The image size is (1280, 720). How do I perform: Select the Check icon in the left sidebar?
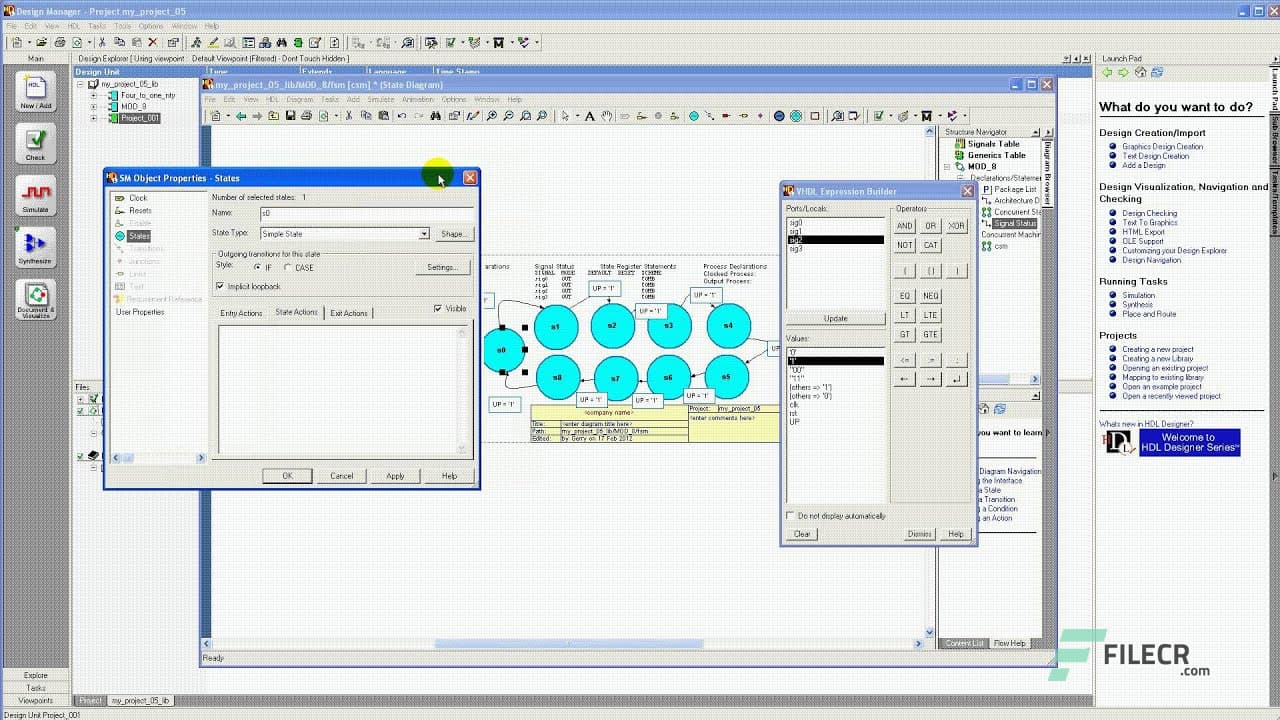click(34, 142)
